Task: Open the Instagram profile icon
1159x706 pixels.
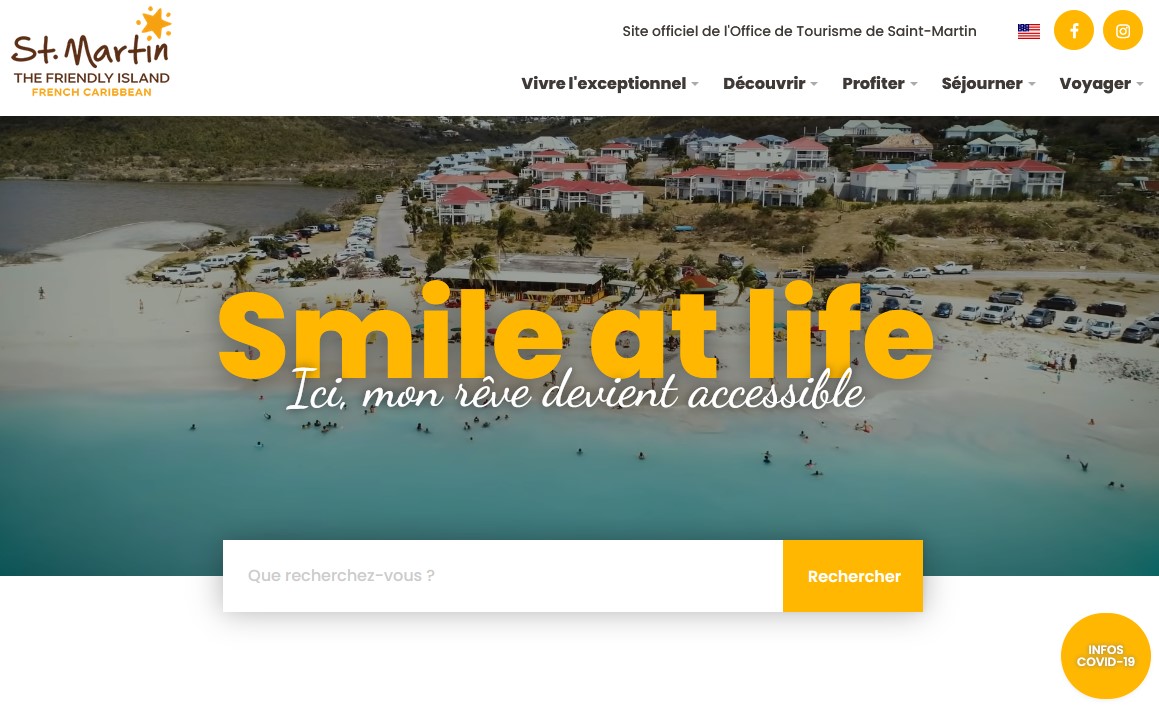Action: [x=1123, y=30]
